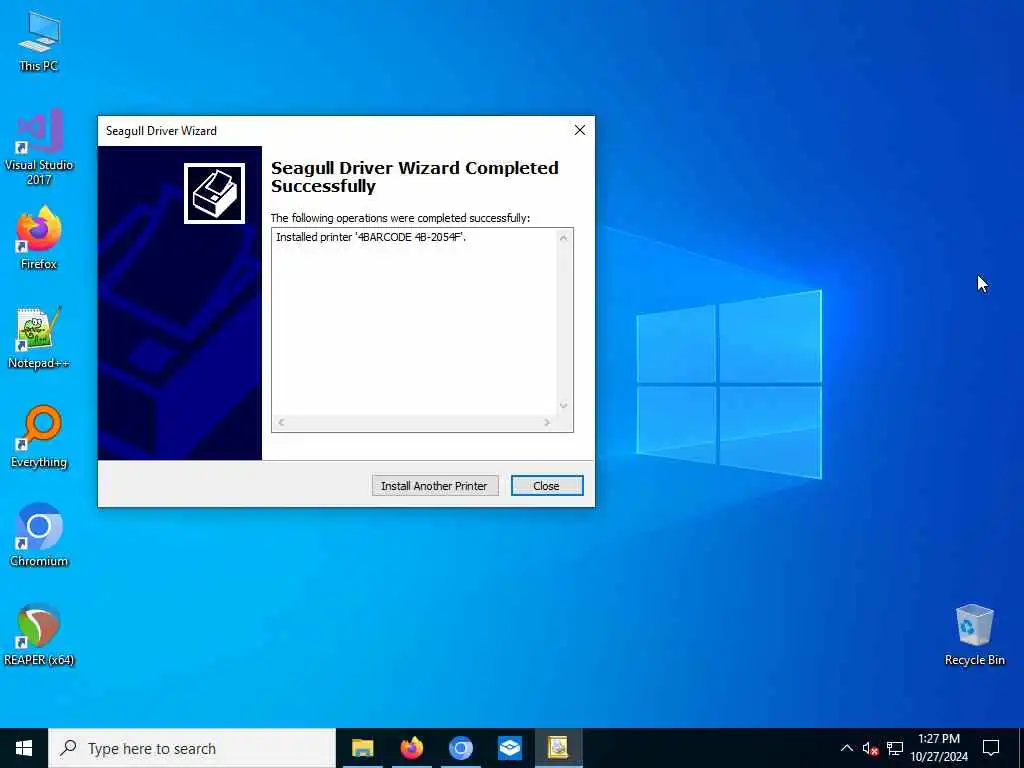Click Install Another Printer button
Screen dimensions: 1024x768
point(435,485)
